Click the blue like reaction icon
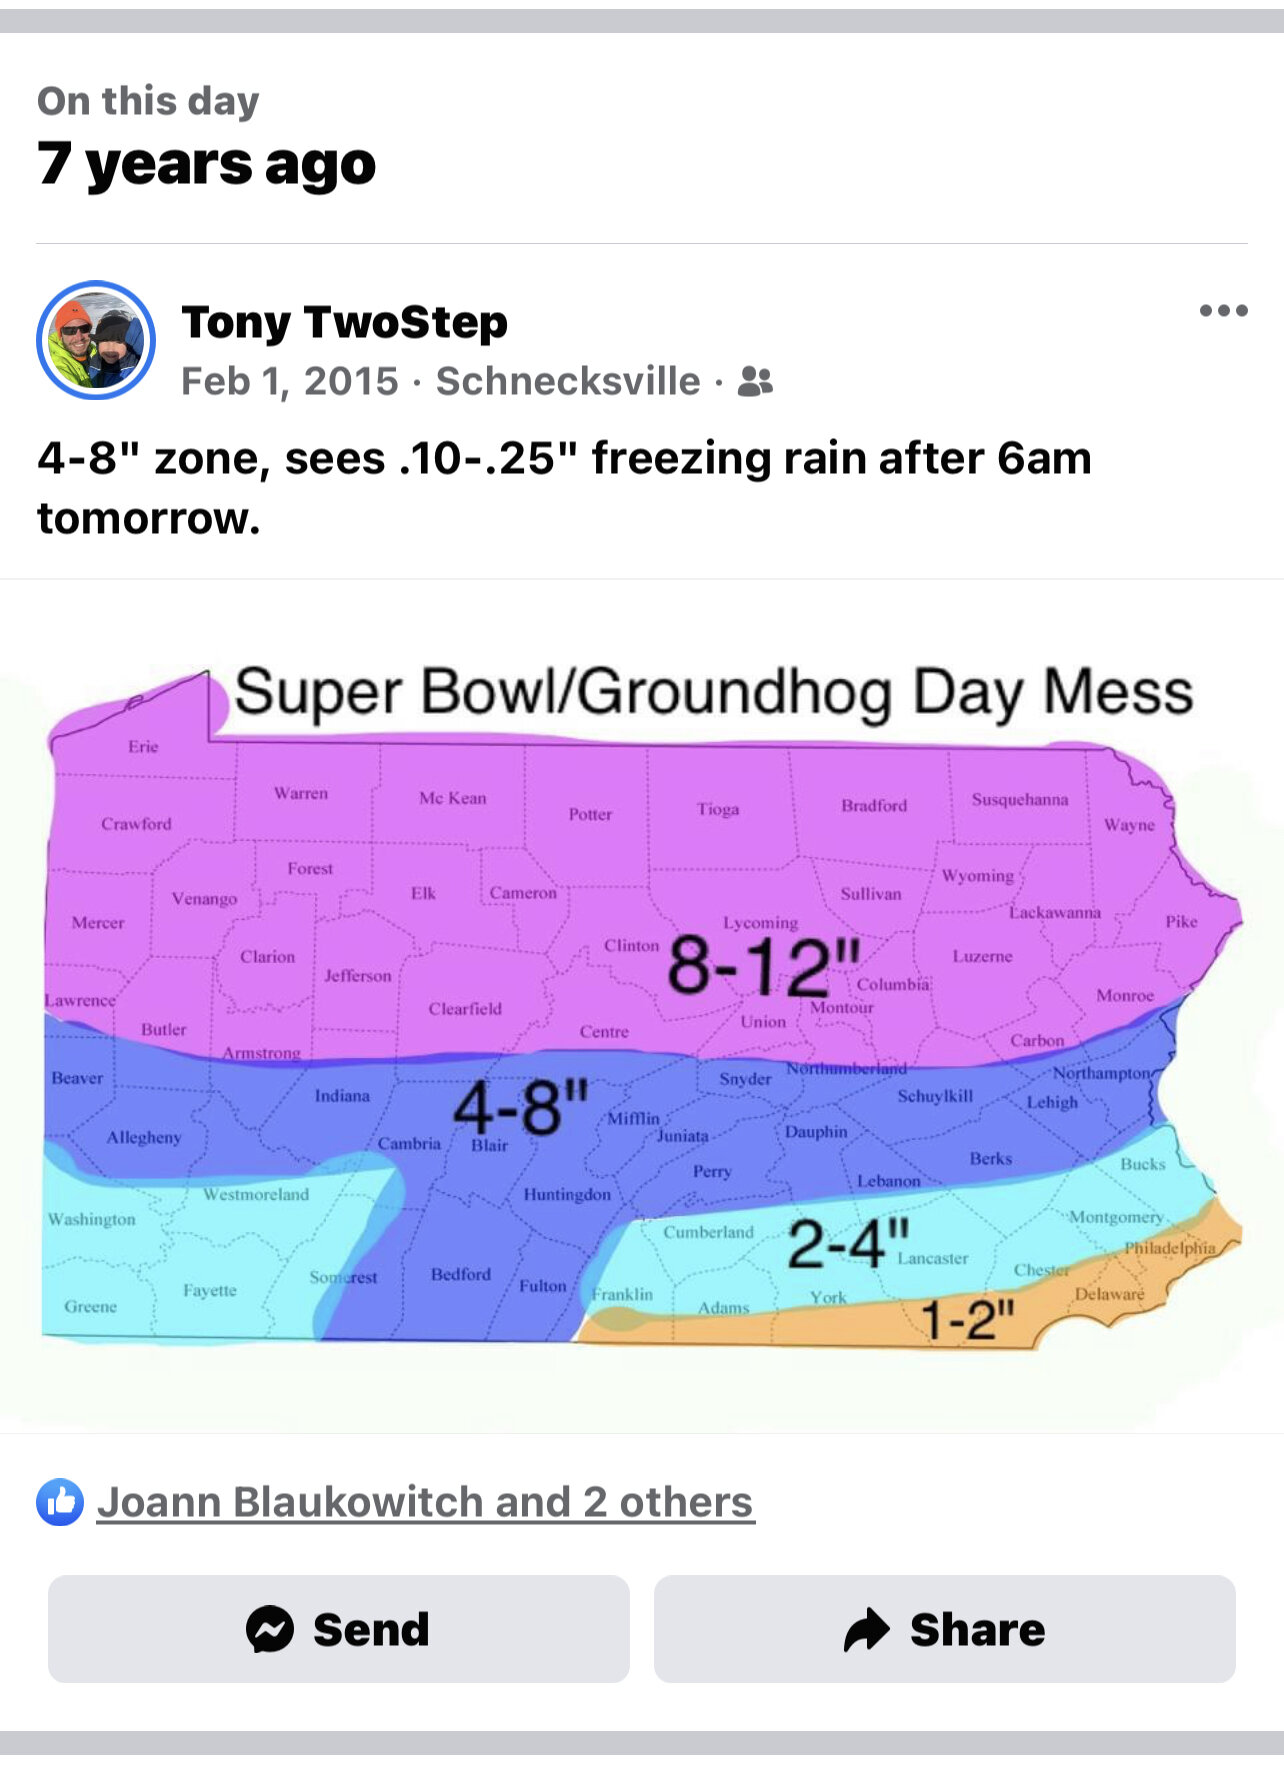The height and width of the screenshot is (1770, 1284). (x=60, y=1502)
